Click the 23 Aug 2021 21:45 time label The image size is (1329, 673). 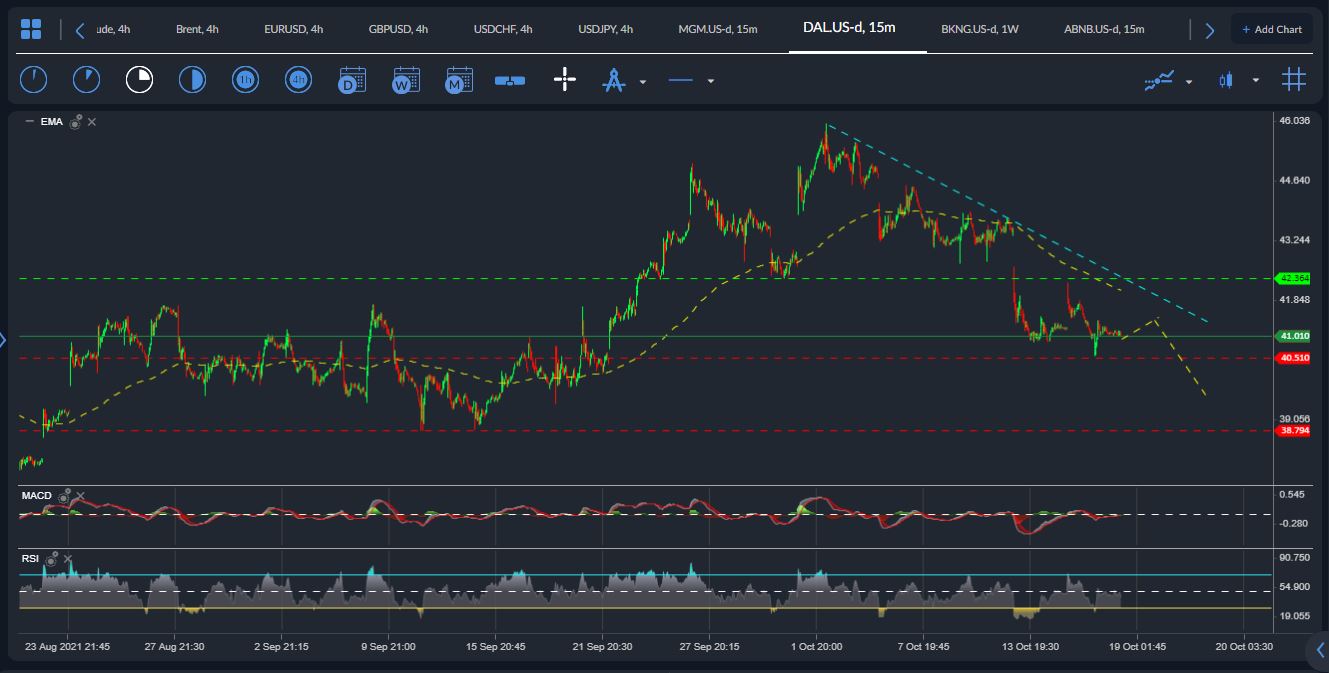pyautogui.click(x=67, y=647)
